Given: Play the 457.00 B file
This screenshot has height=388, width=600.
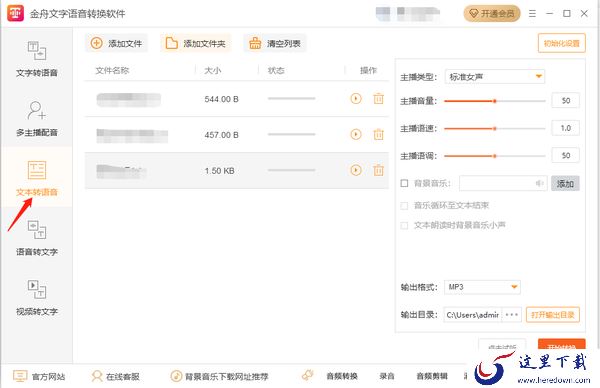Looking at the screenshot, I should tap(356, 134).
